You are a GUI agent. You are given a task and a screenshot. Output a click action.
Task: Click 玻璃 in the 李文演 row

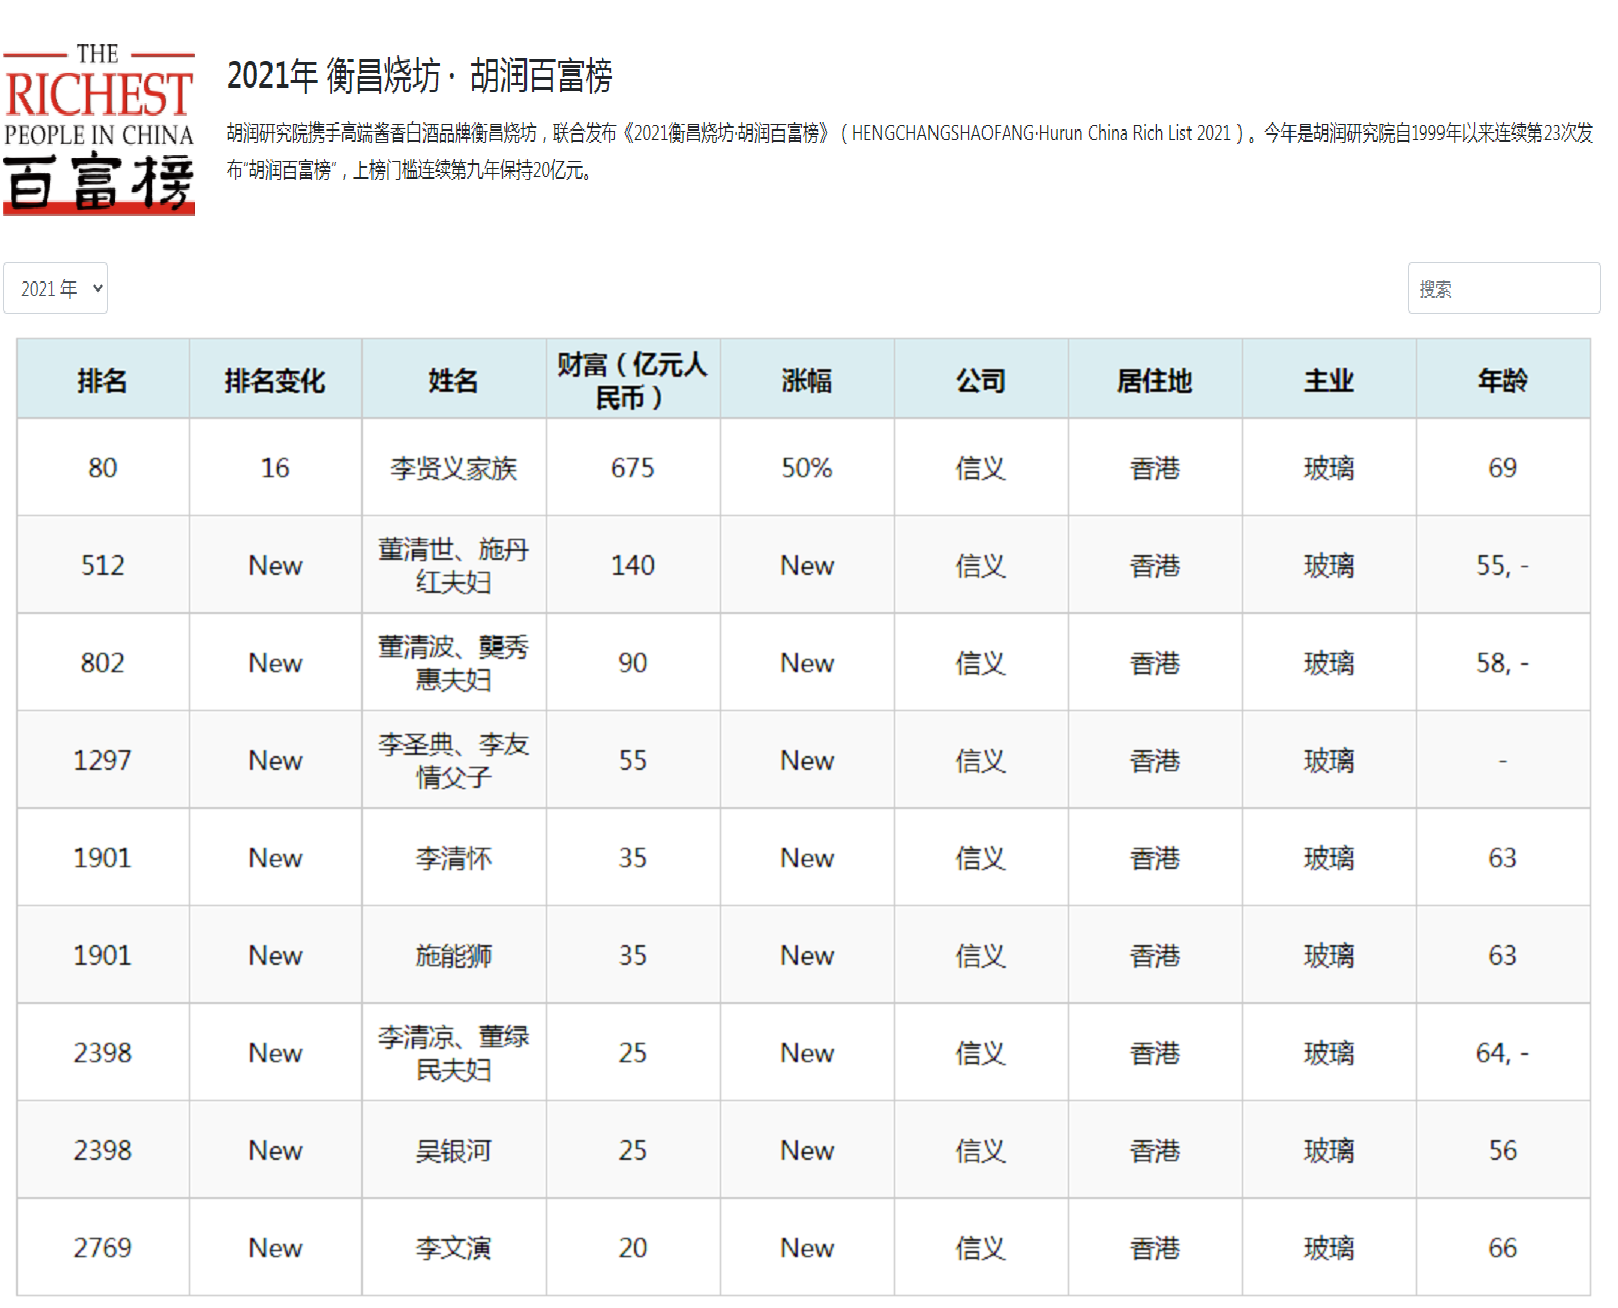[x=1329, y=1248]
